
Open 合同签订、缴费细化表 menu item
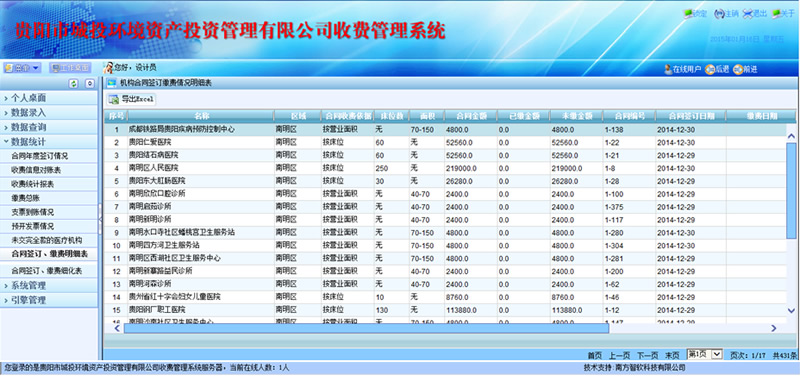(x=49, y=270)
